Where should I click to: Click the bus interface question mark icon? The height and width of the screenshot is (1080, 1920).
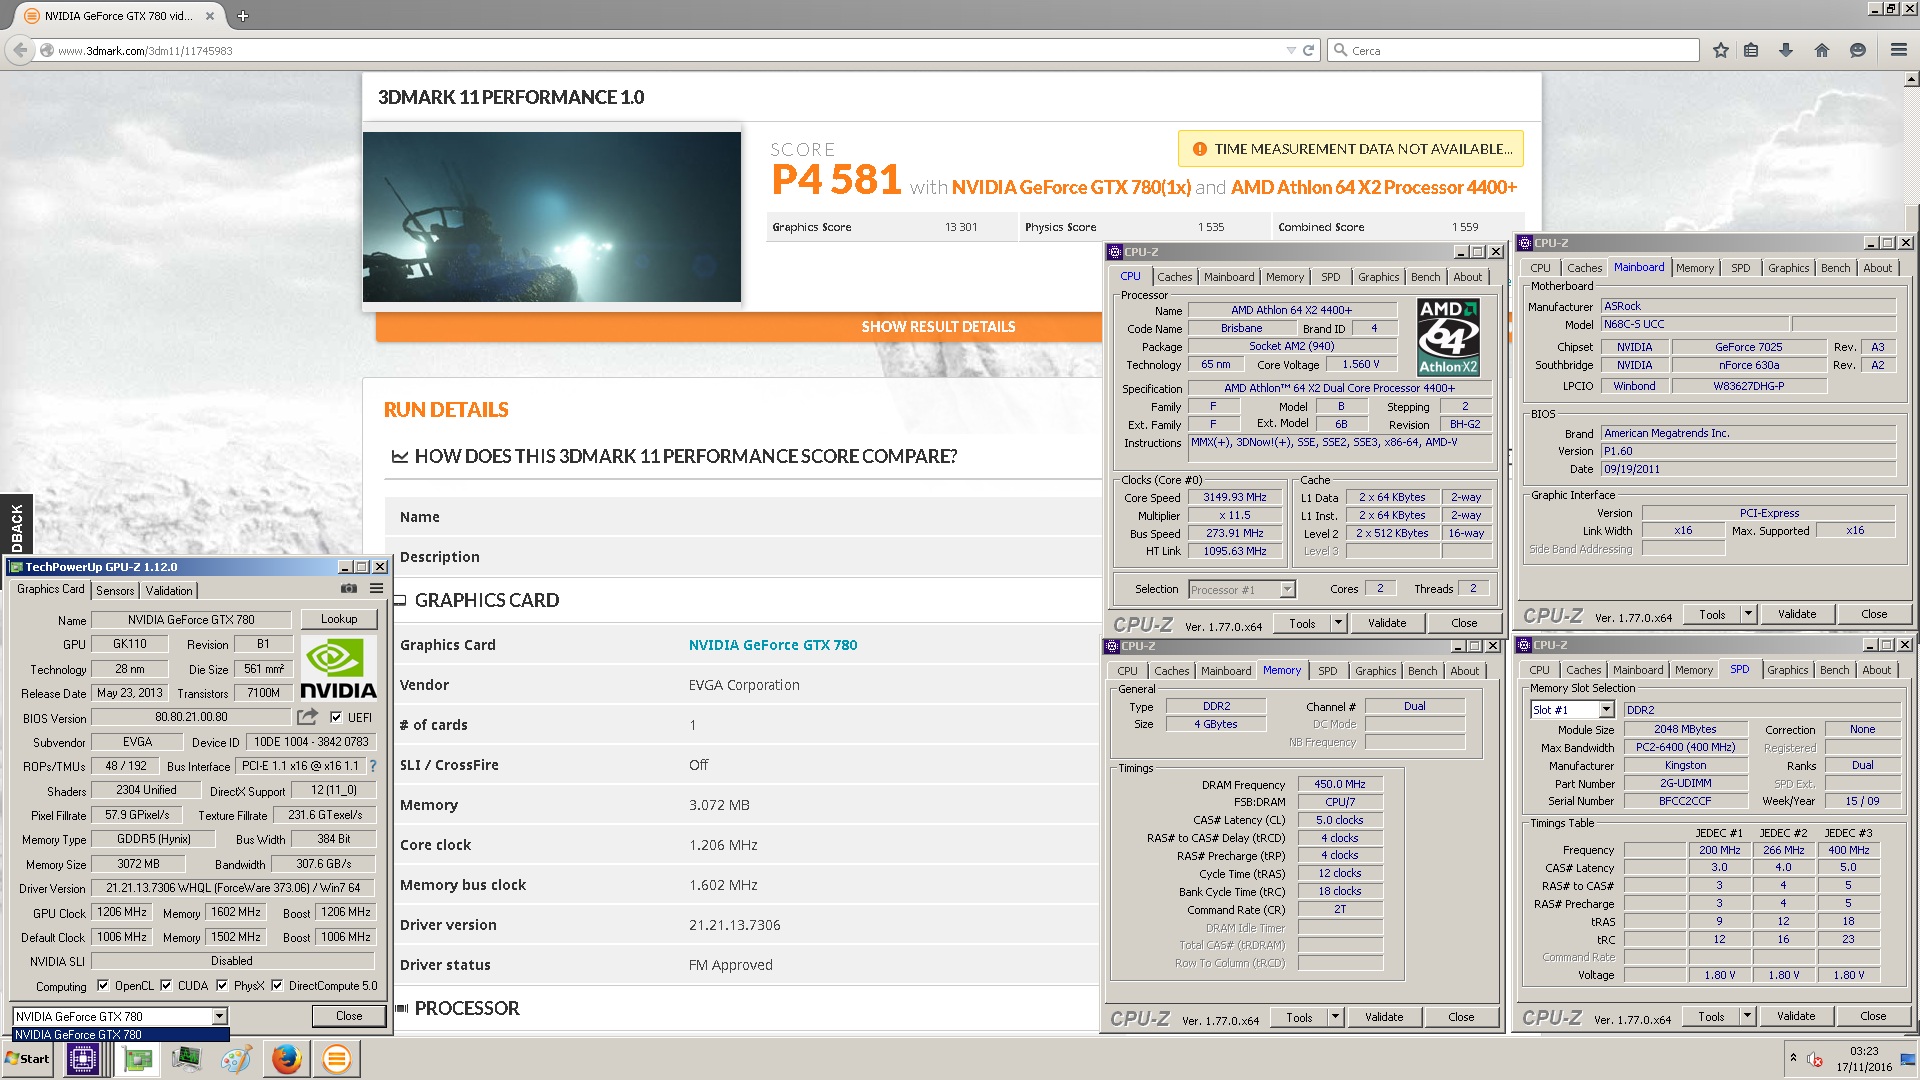click(373, 766)
